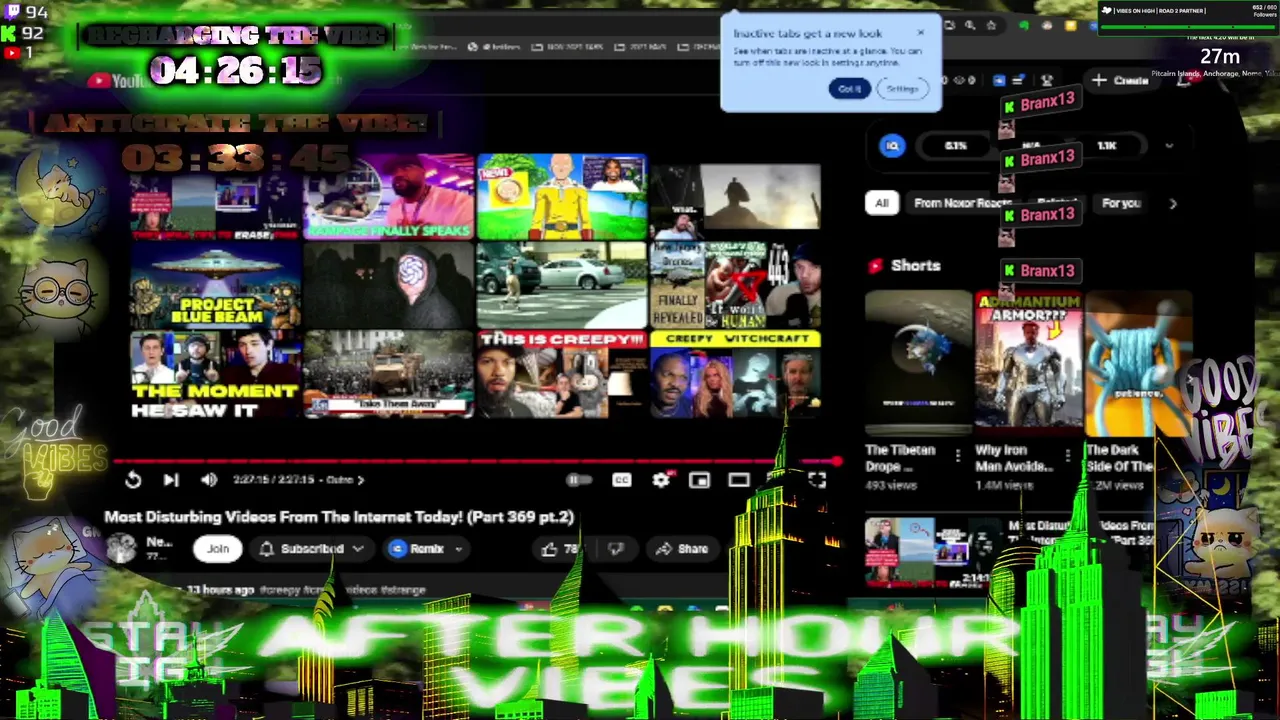Close the inactive tabs popup
The height and width of the screenshot is (720, 1280).
pos(921,33)
